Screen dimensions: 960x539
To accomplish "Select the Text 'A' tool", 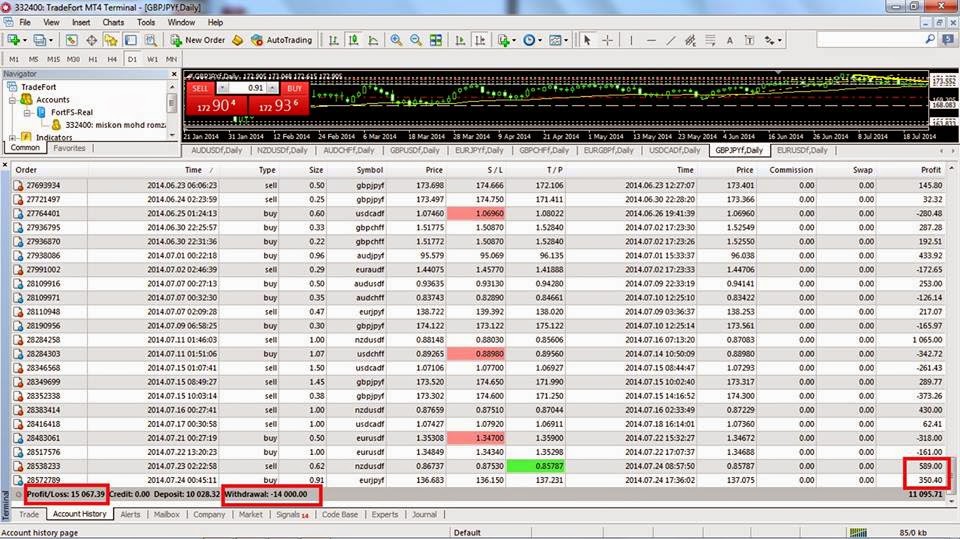I will click(729, 40).
